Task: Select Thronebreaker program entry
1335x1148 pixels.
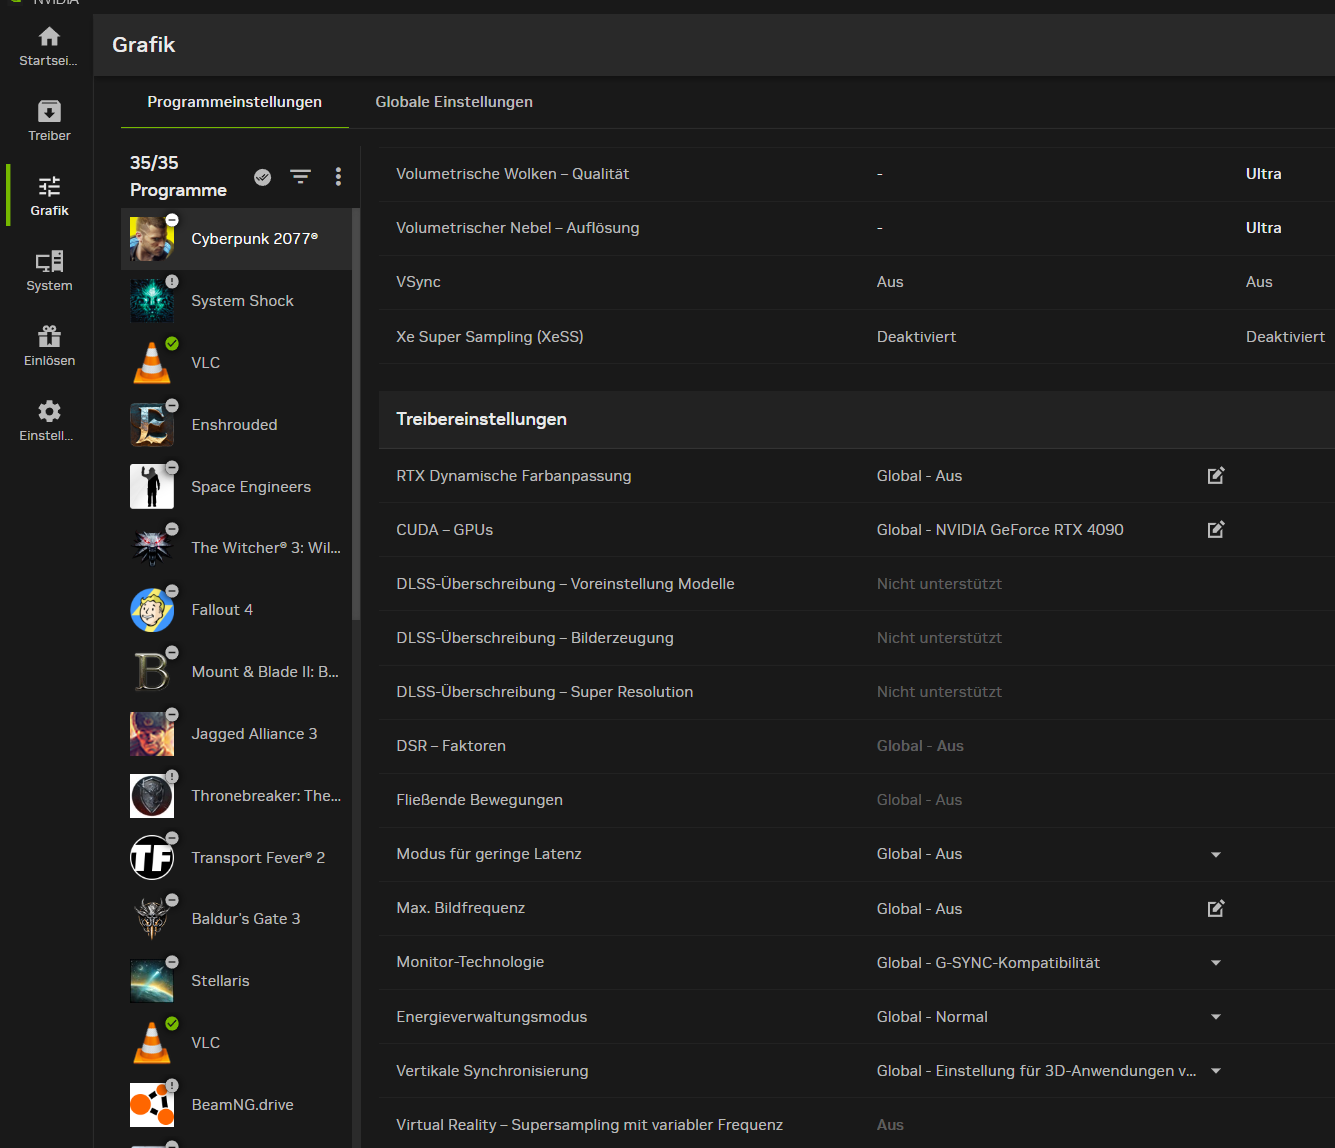Action: (x=236, y=796)
